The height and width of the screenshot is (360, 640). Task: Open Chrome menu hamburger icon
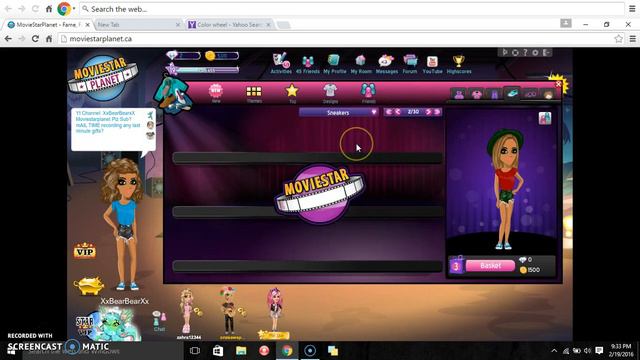pyautogui.click(x=633, y=39)
